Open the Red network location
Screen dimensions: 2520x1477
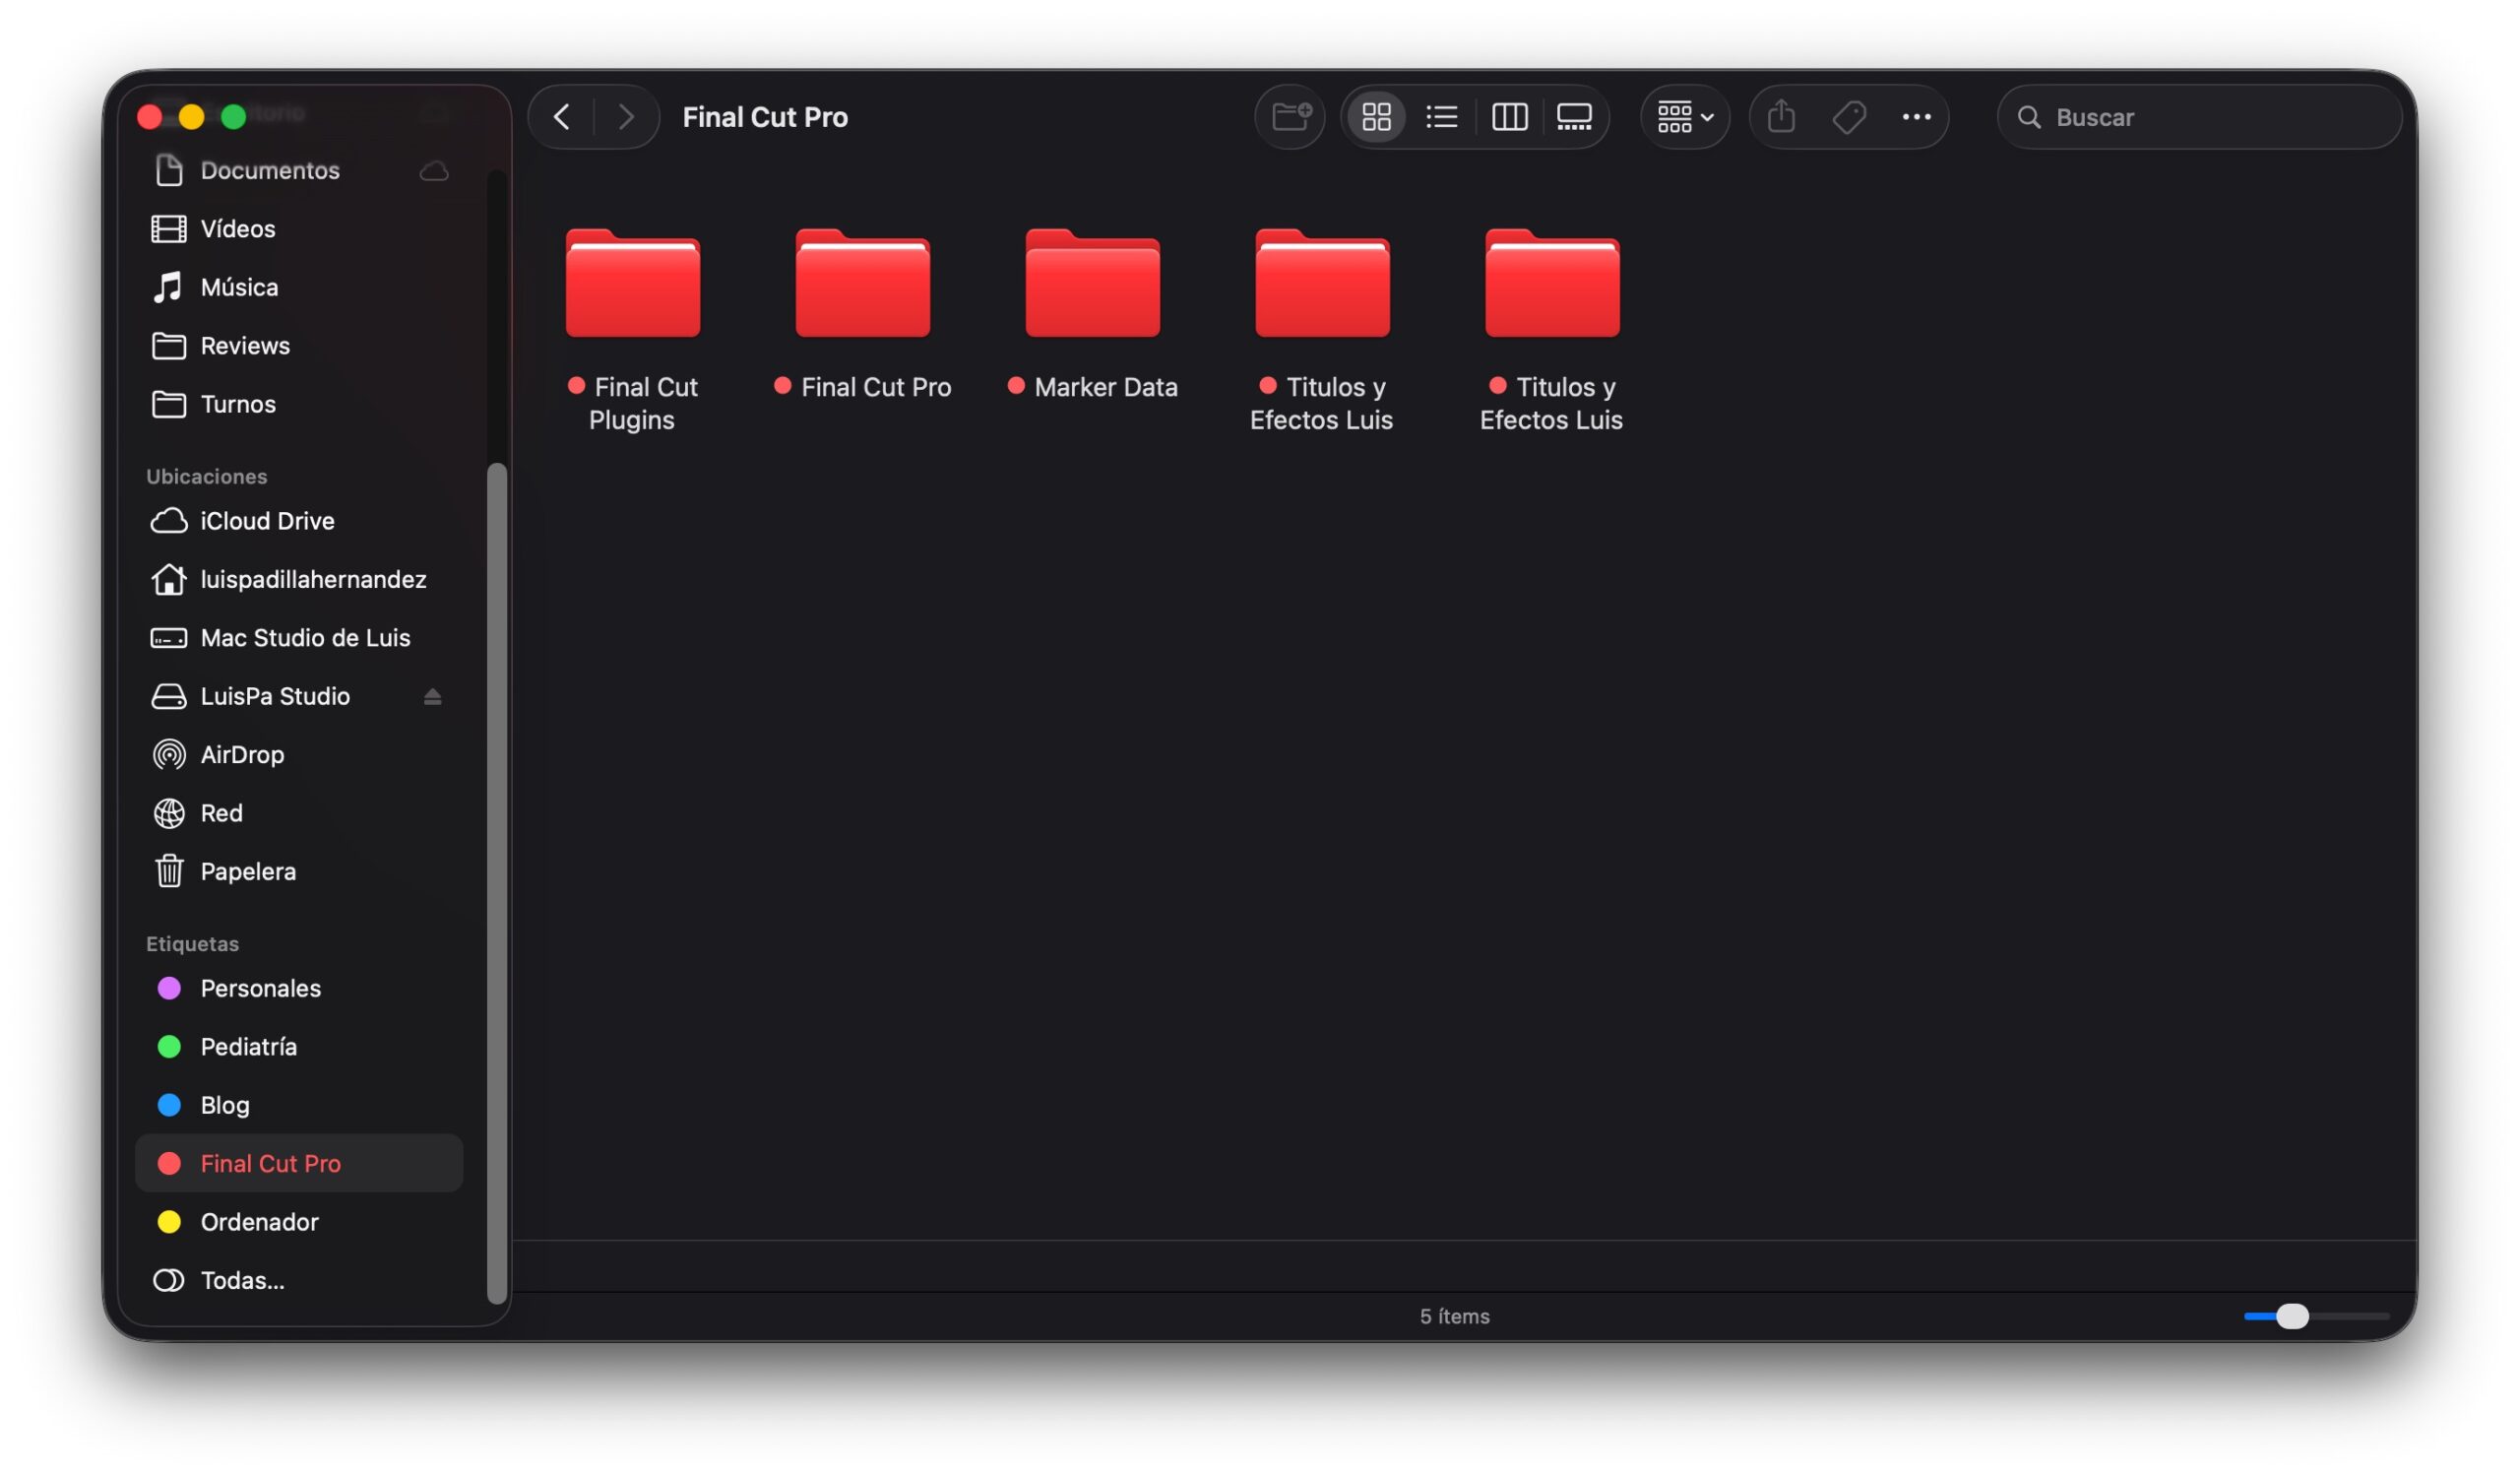[299, 813]
